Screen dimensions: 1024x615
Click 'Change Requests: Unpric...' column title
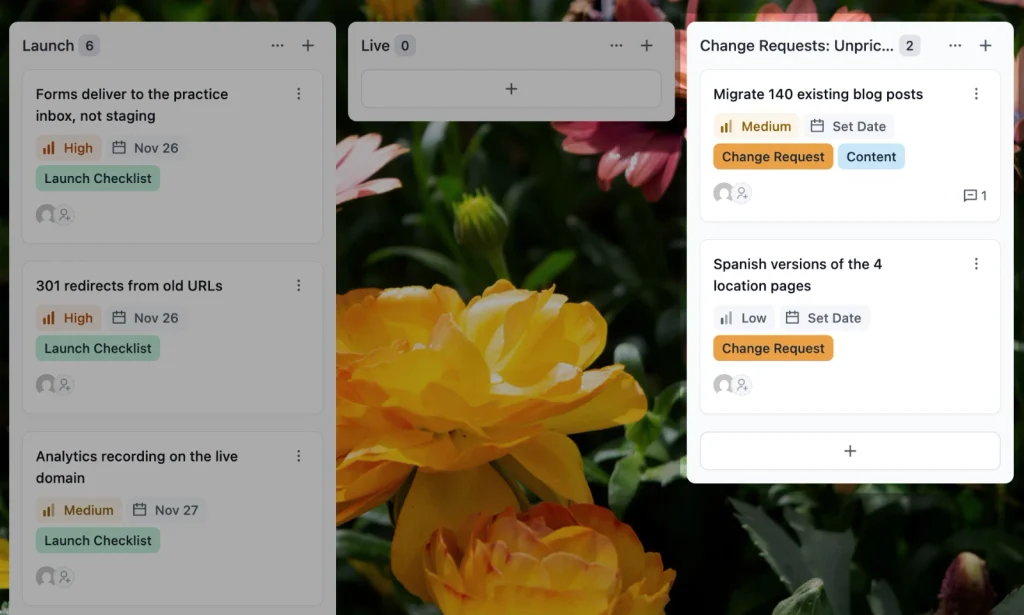coord(796,46)
